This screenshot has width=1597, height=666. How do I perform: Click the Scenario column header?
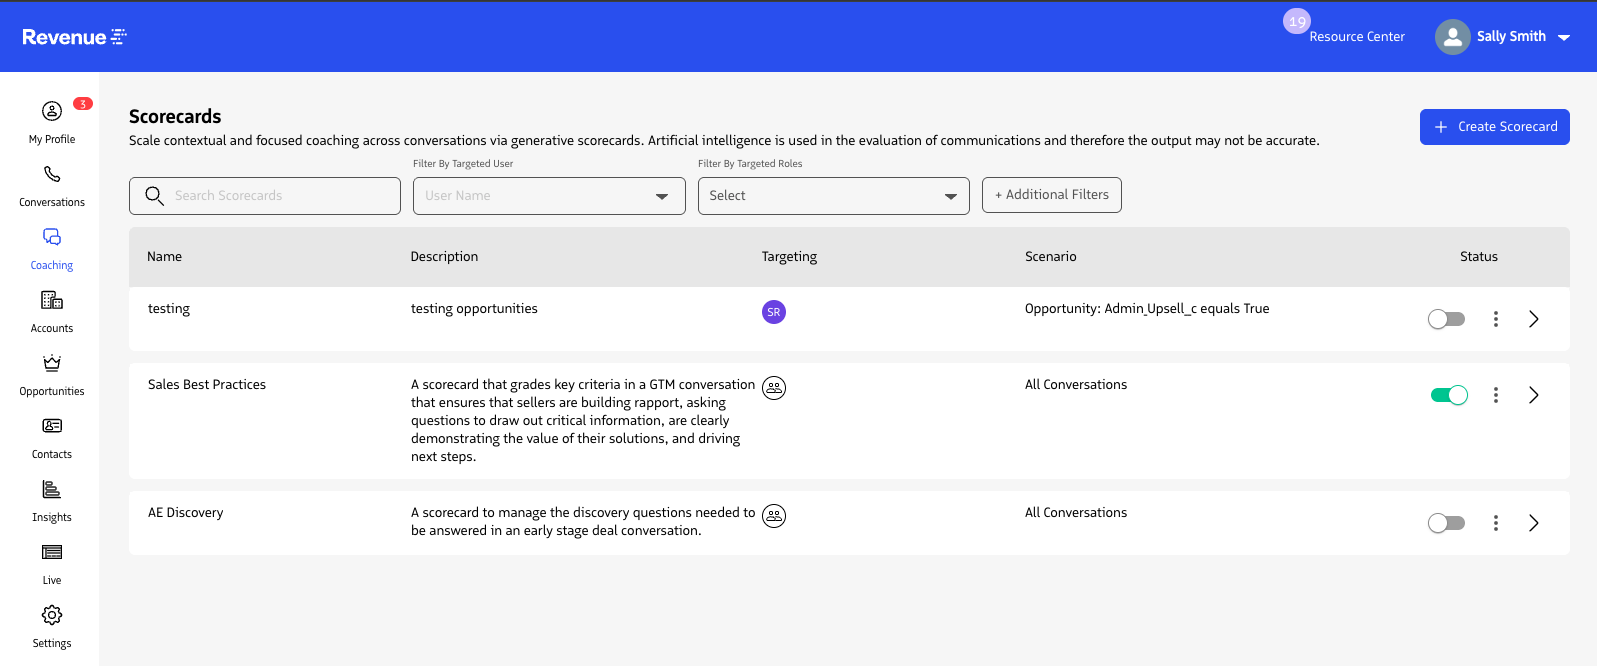pyautogui.click(x=1051, y=257)
